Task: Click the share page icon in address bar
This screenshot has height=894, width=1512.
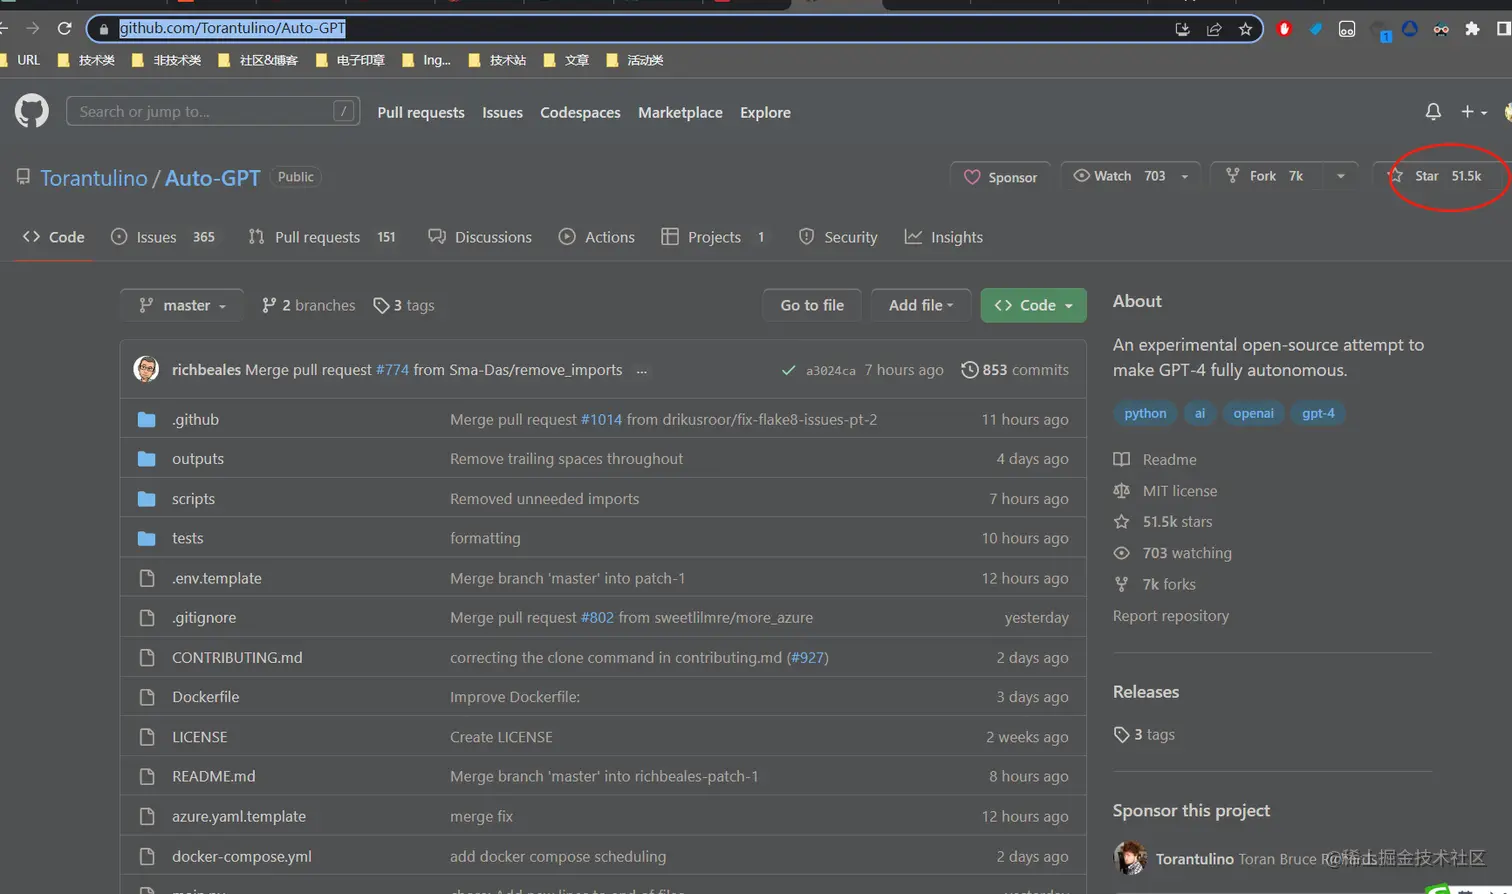Action: (x=1214, y=29)
